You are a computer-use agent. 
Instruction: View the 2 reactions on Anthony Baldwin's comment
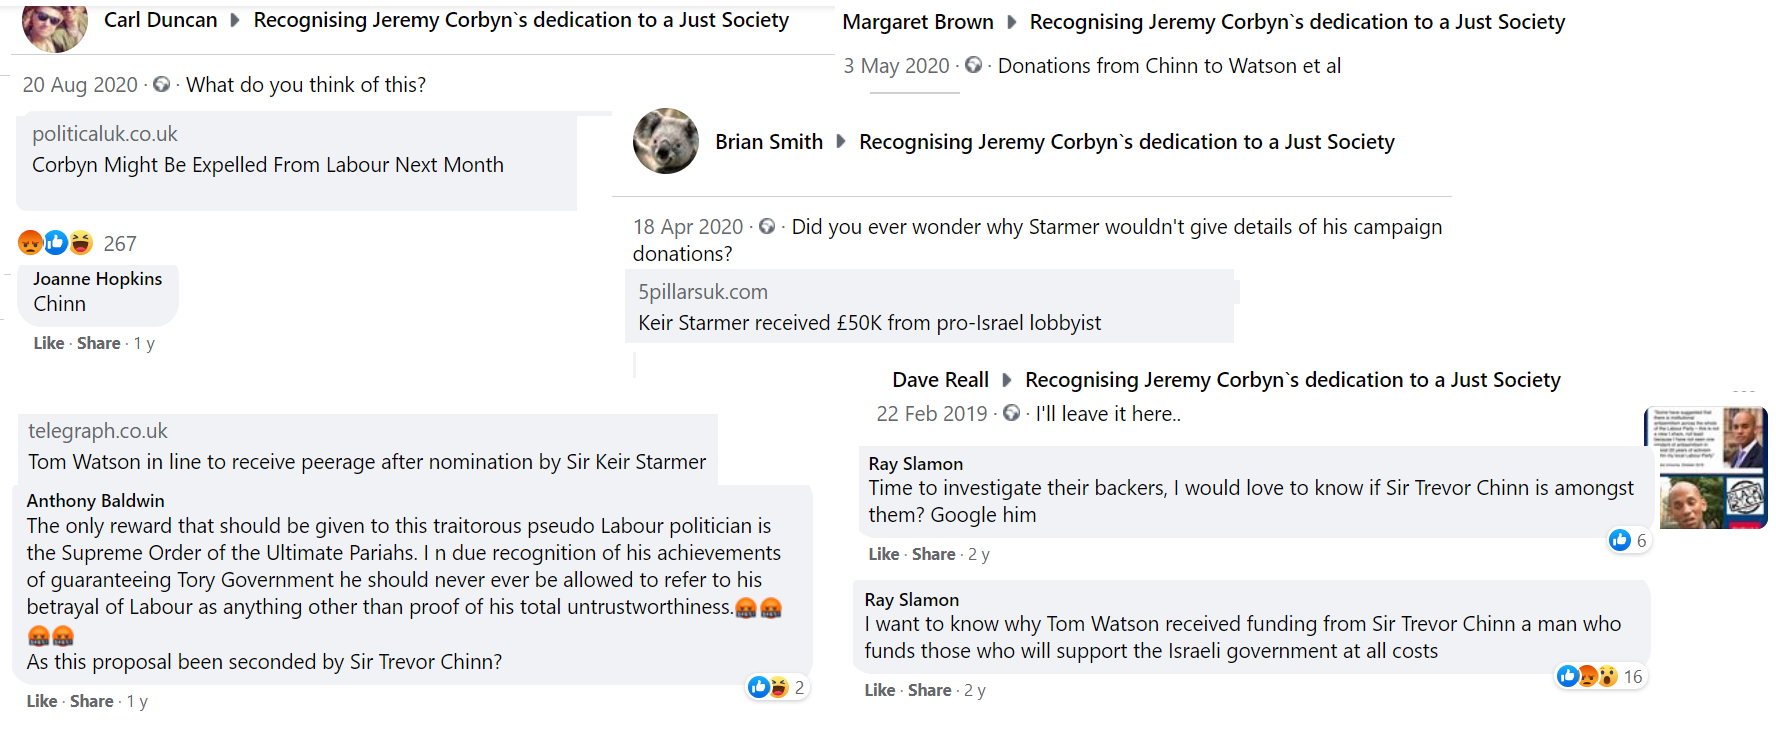tap(776, 687)
